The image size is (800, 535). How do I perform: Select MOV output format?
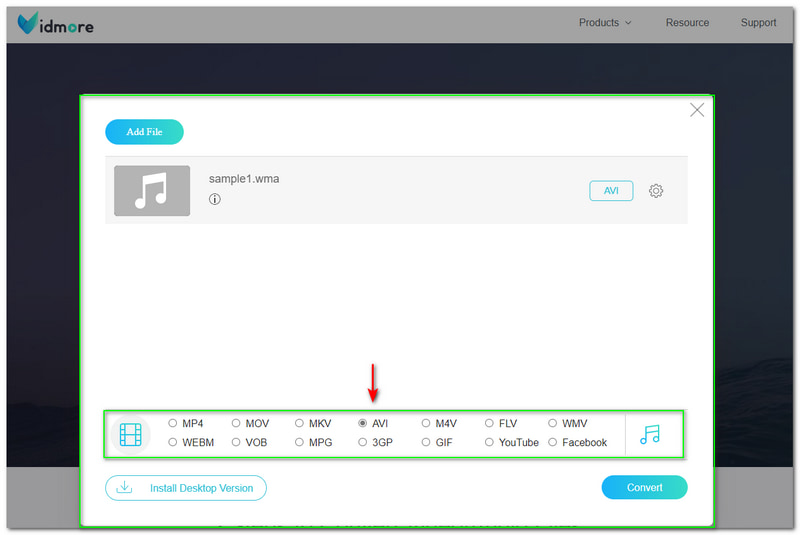point(236,423)
